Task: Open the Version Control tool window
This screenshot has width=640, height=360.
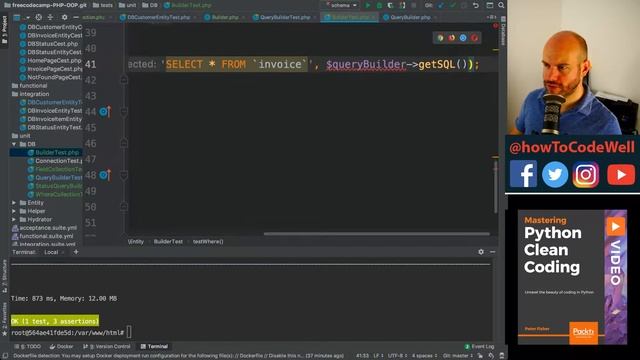Action: point(107,347)
